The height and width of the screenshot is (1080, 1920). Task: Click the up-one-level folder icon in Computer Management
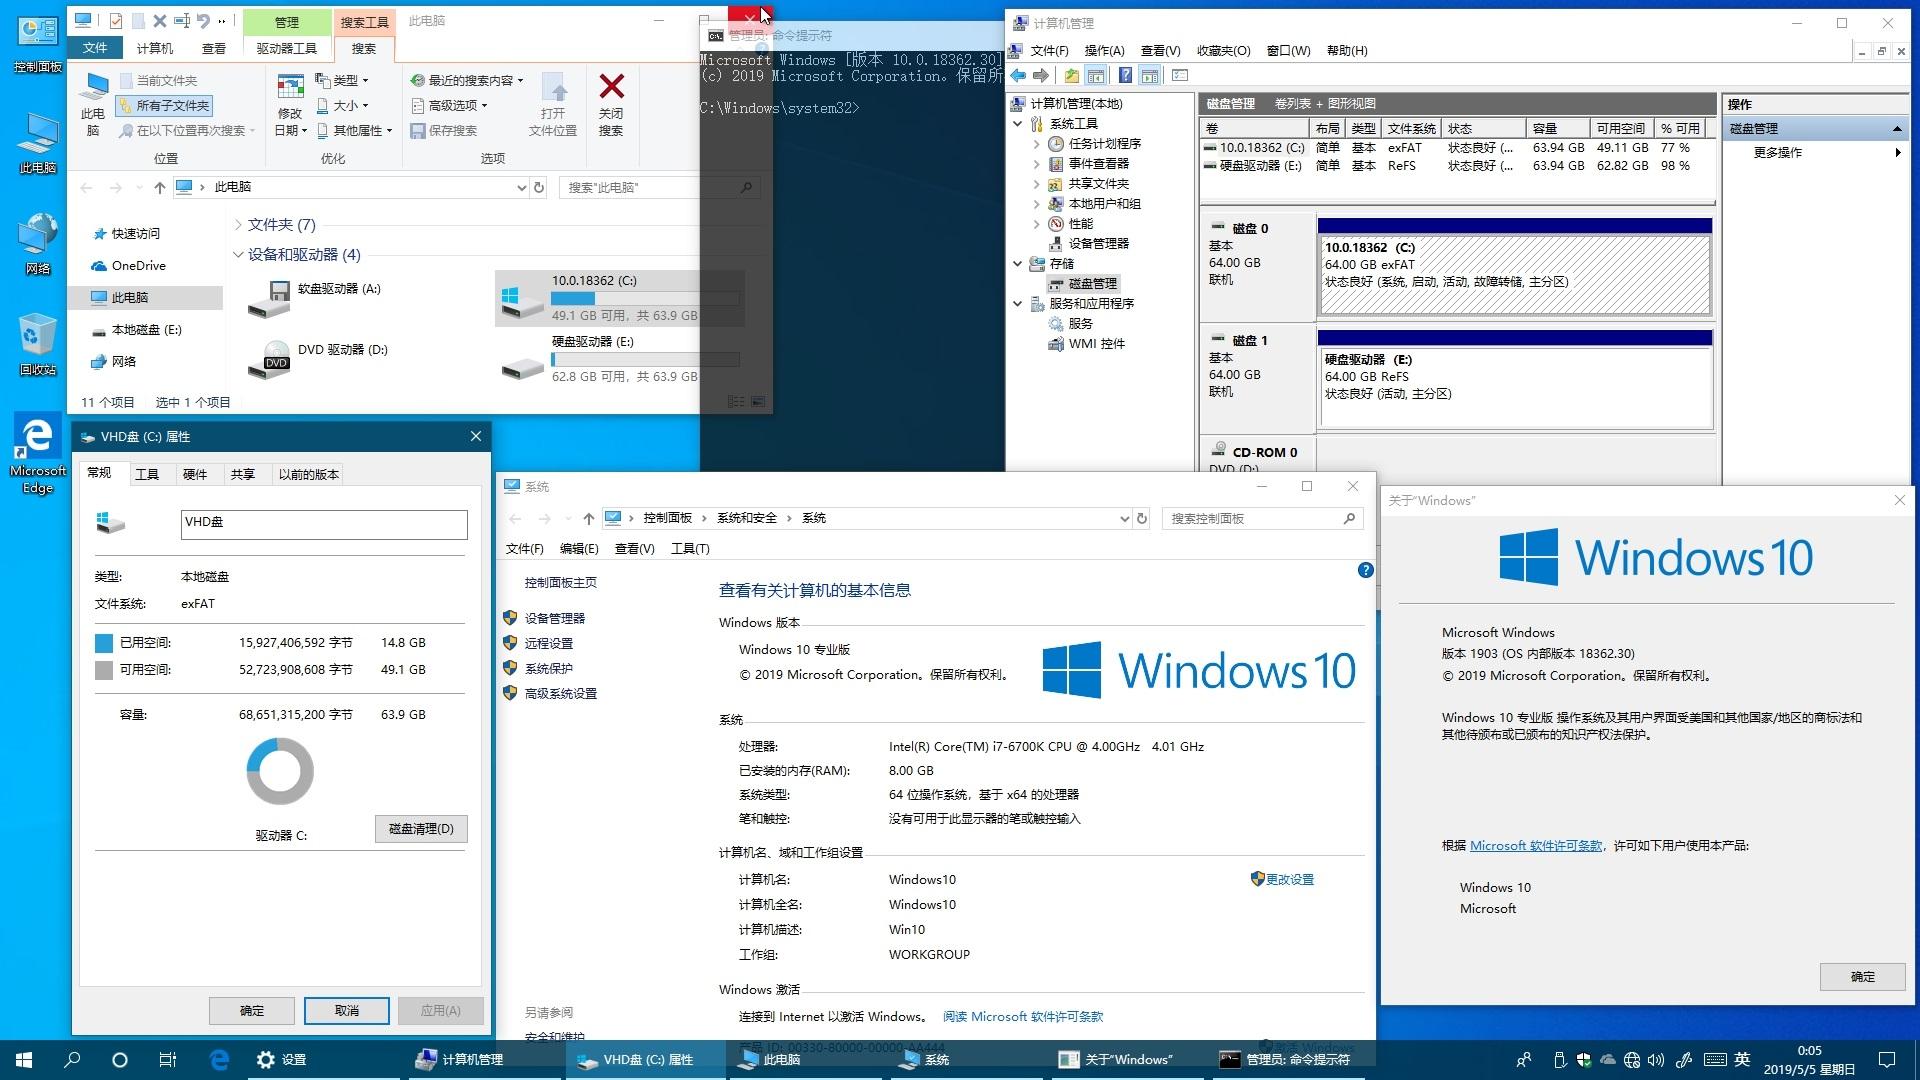[x=1072, y=75]
